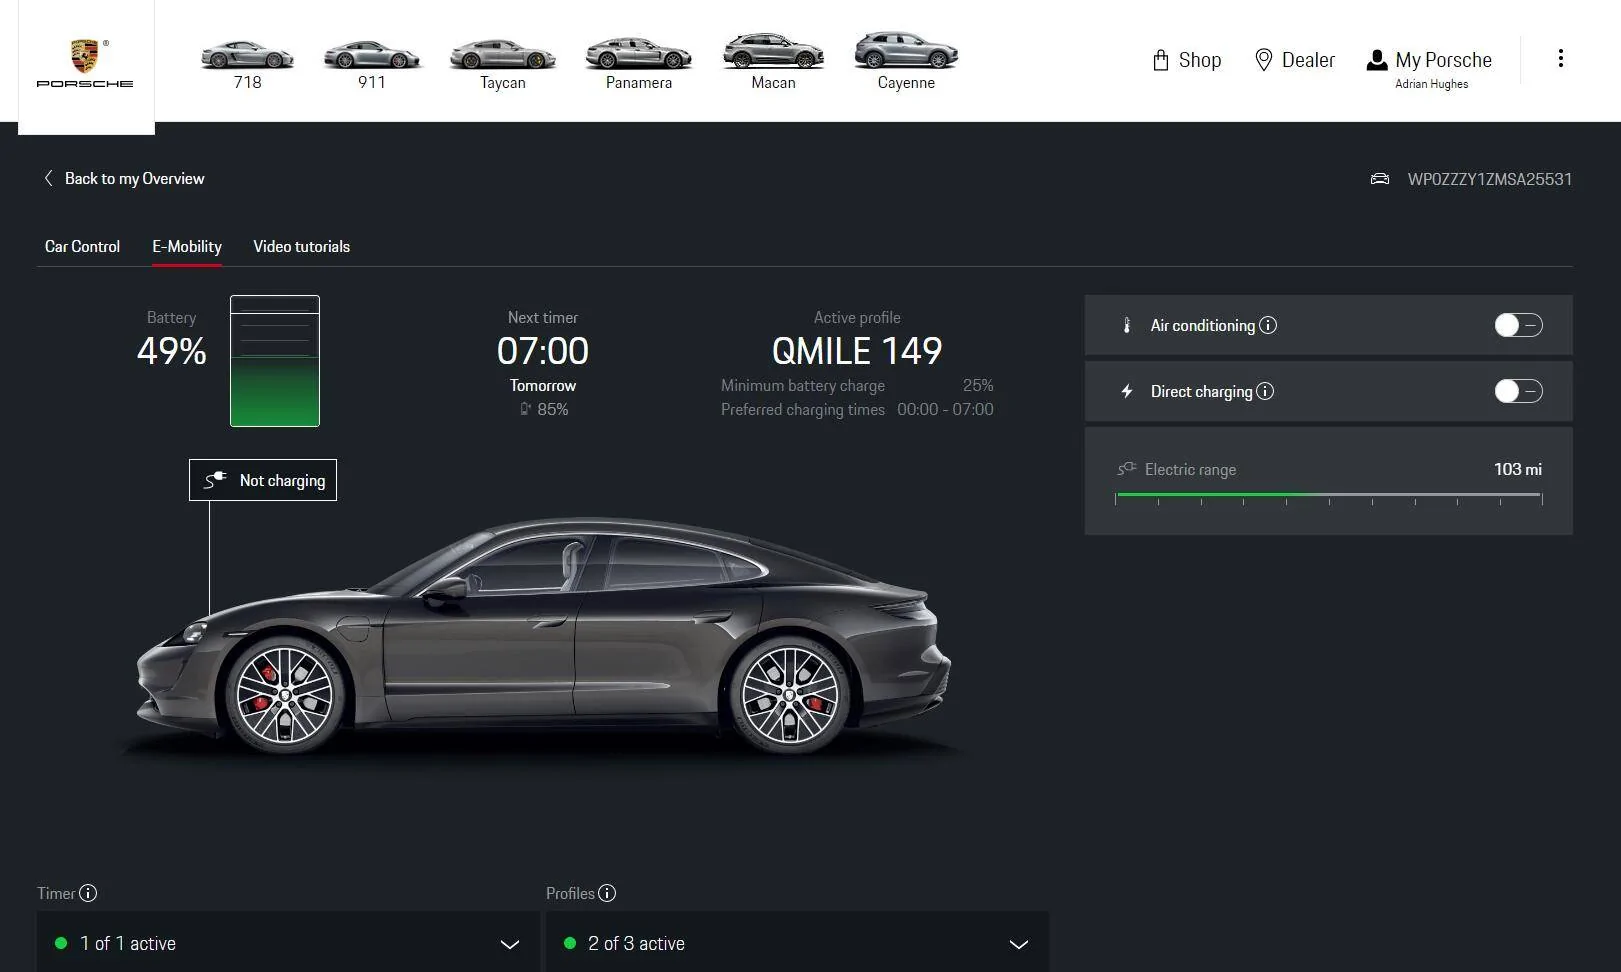
Task: Click the car icon beside the VIN
Action: (x=1380, y=179)
